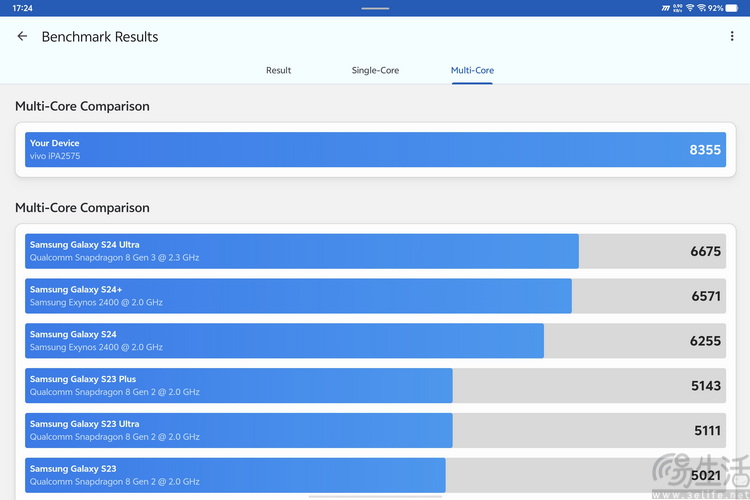Select the Samsung Galaxy S23 Ultra entry
This screenshot has width=750, height=500.
[375, 431]
